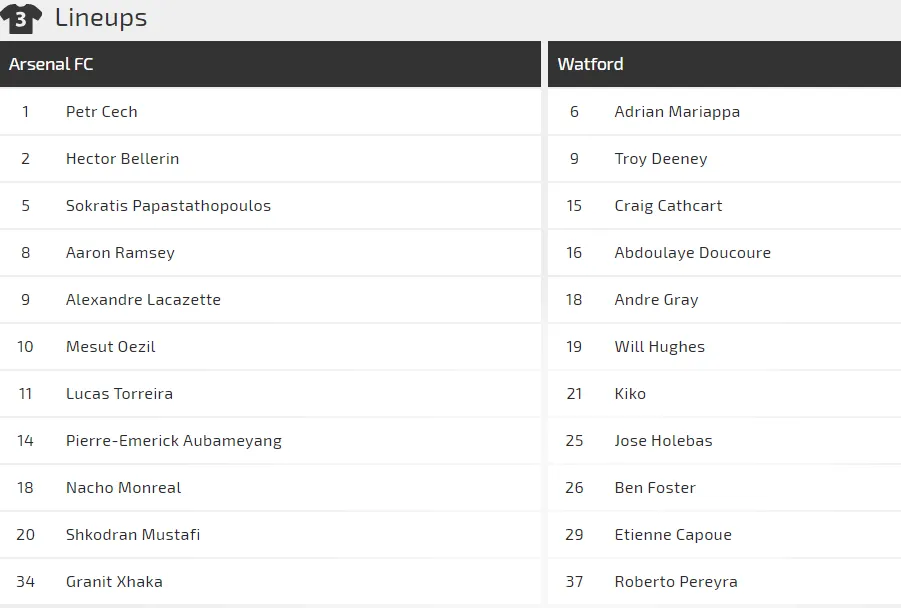Viewport: 901px width, 608px height.
Task: Open Petr Cech player link
Action: point(101,112)
